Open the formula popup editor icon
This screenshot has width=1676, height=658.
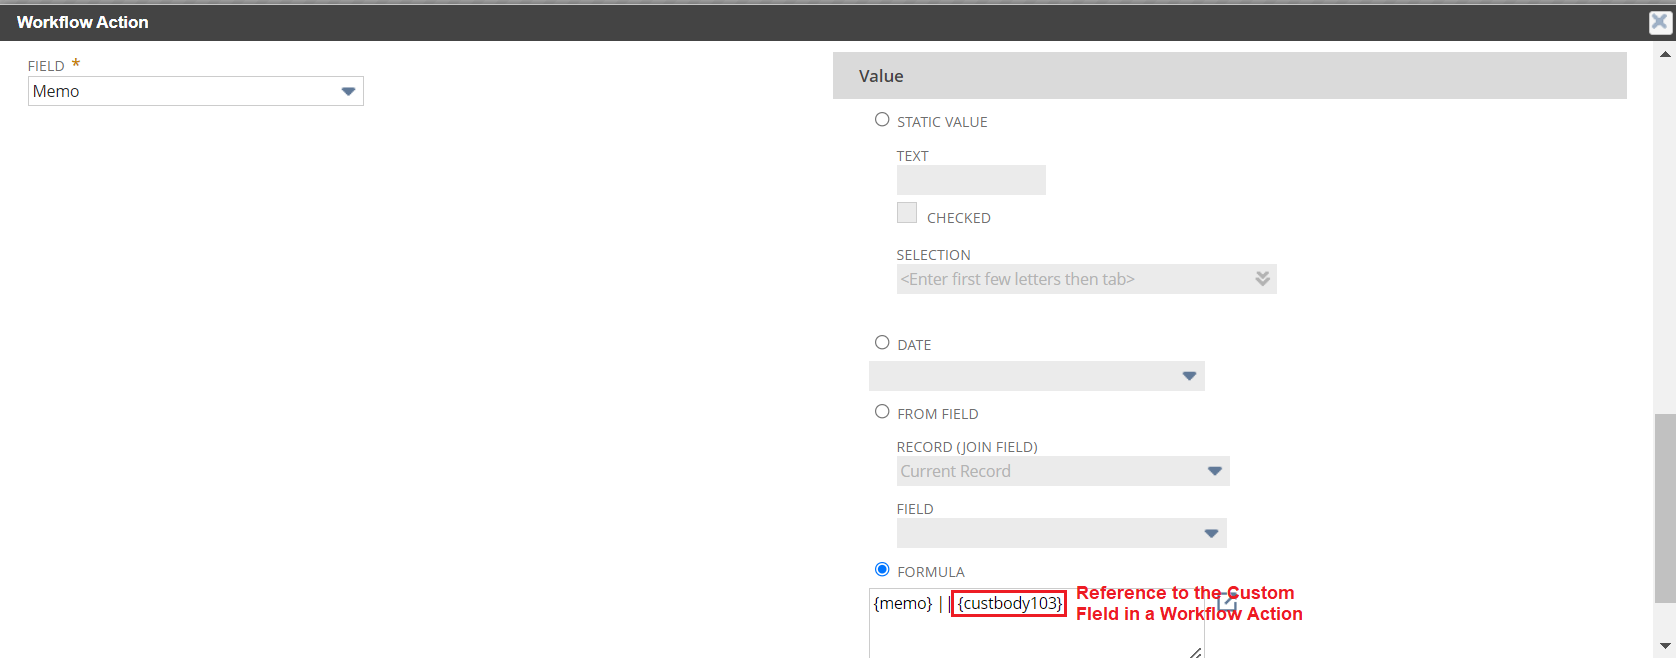[x=1228, y=602]
